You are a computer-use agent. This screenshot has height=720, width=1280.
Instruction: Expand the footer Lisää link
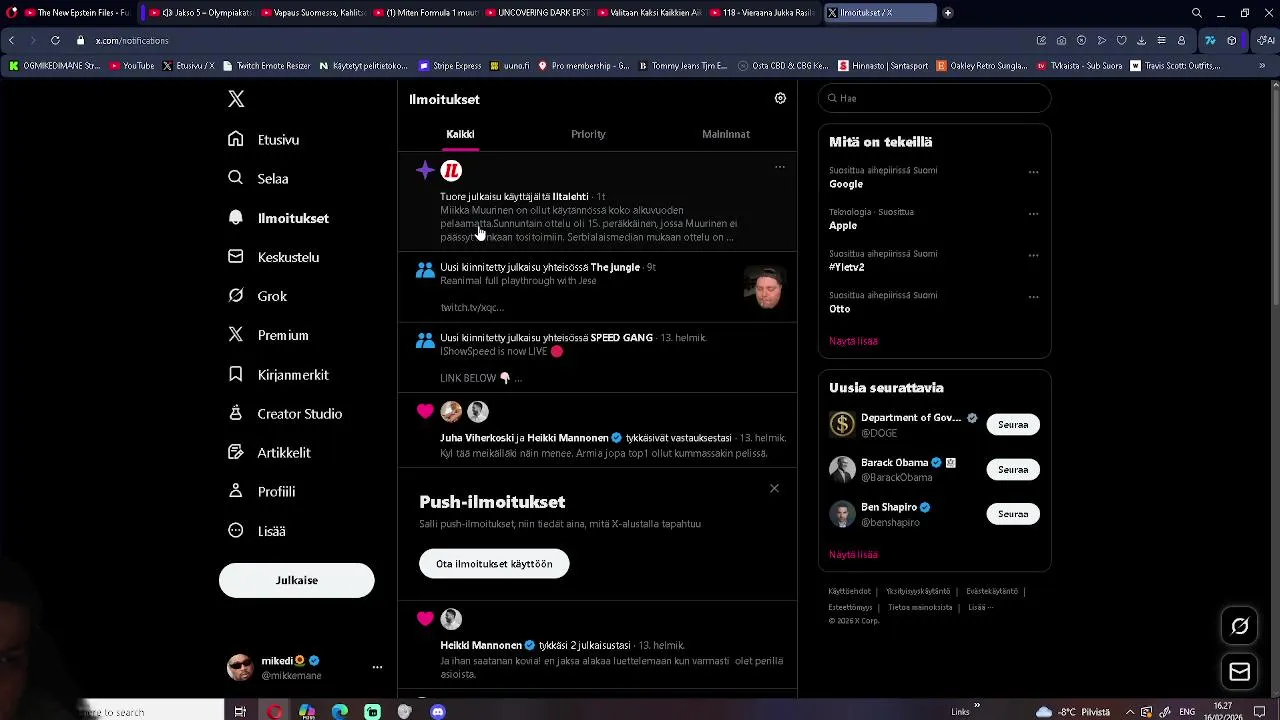point(980,607)
